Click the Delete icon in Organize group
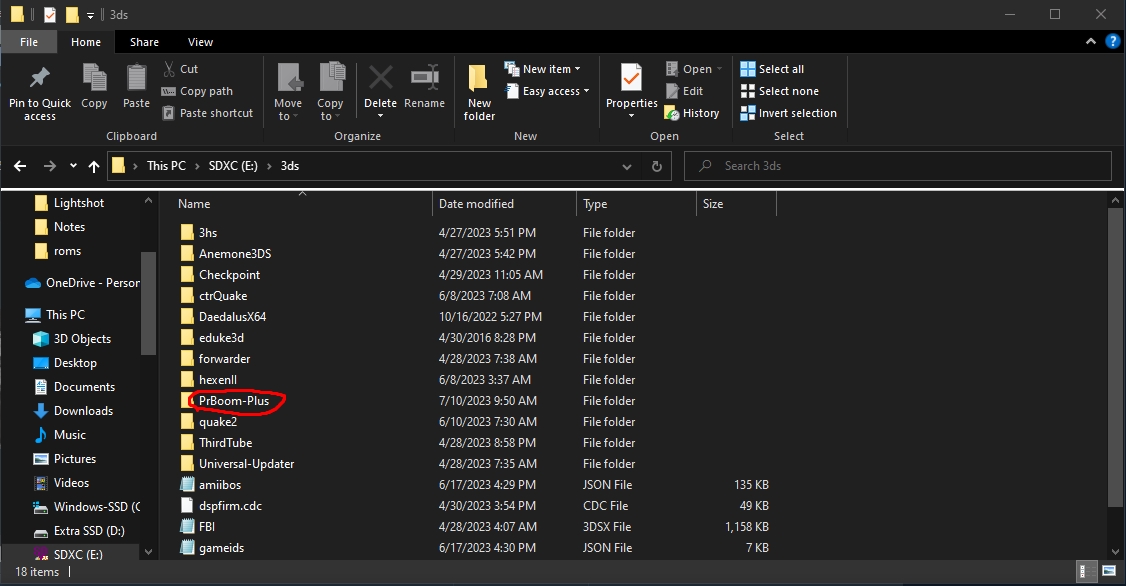 tap(381, 78)
